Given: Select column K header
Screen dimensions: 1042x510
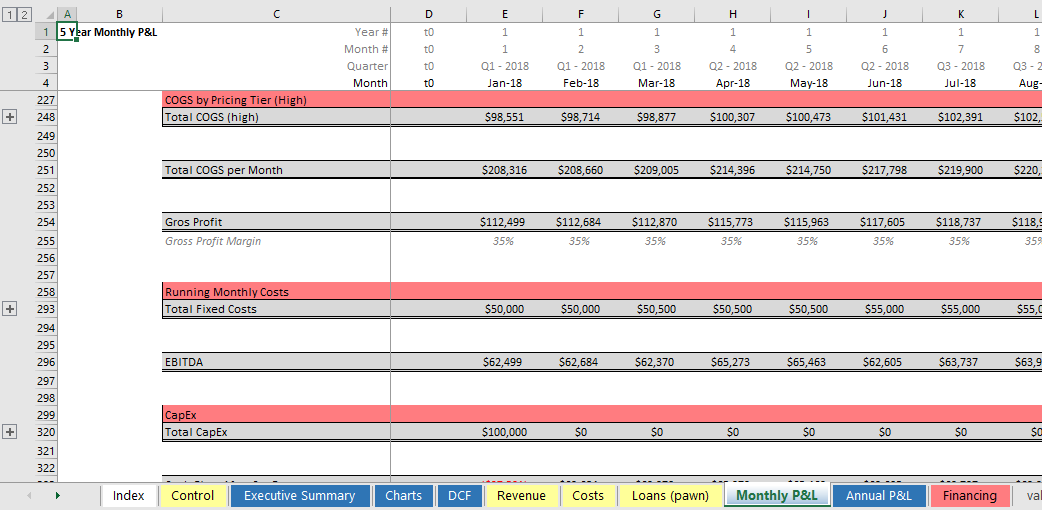Looking at the screenshot, I should [x=960, y=14].
